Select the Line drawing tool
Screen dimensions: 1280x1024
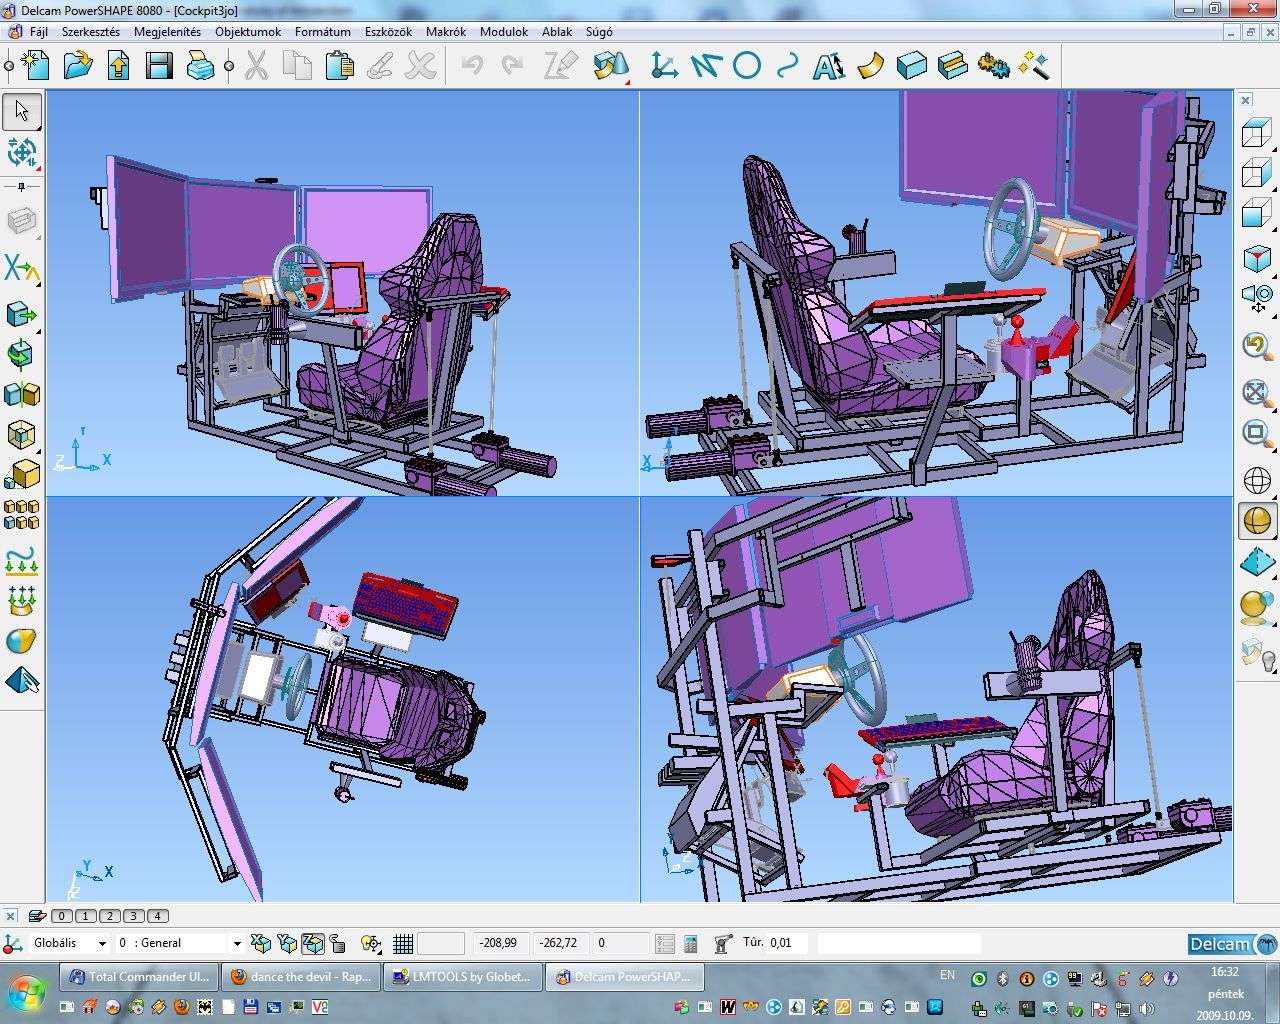point(705,66)
